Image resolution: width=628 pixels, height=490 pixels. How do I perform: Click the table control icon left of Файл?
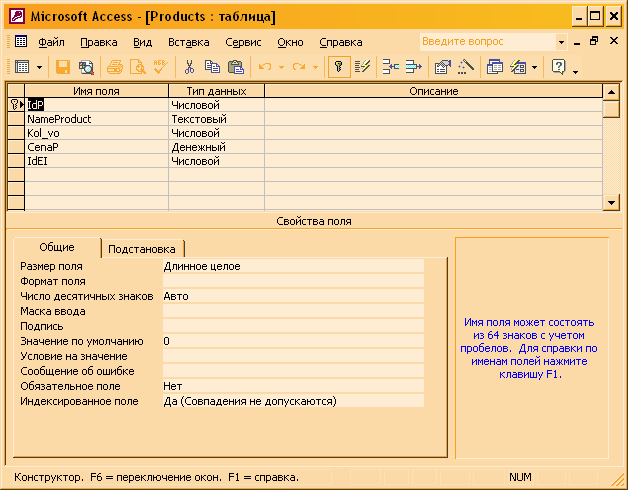coord(21,41)
